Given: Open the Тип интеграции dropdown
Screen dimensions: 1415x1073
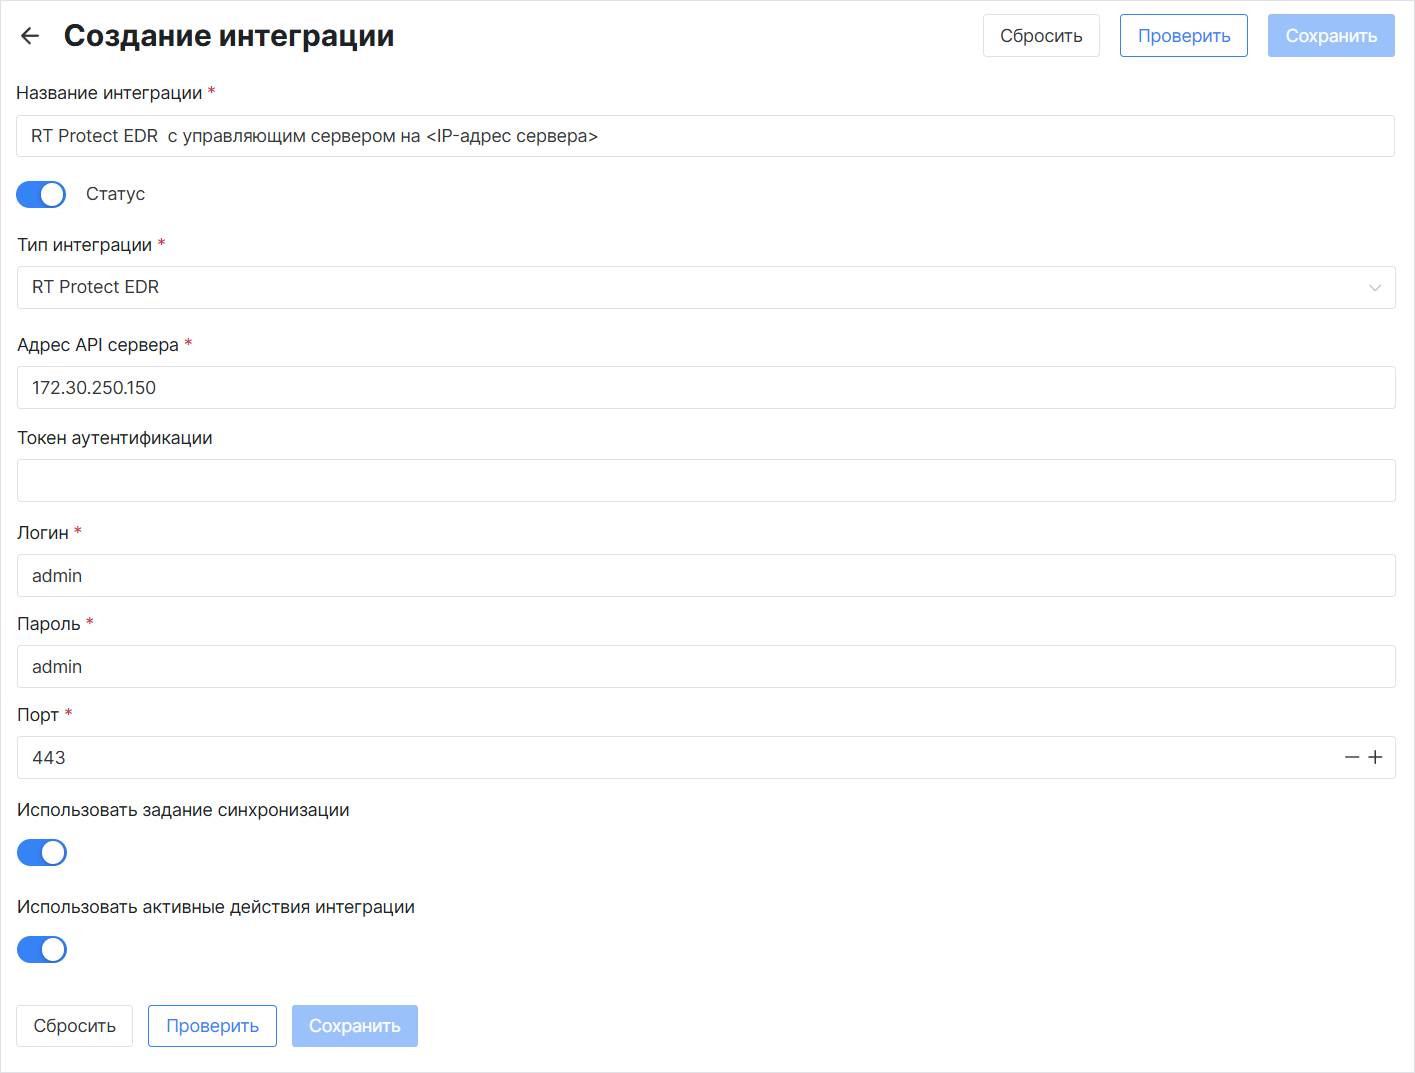Looking at the screenshot, I should pos(706,288).
